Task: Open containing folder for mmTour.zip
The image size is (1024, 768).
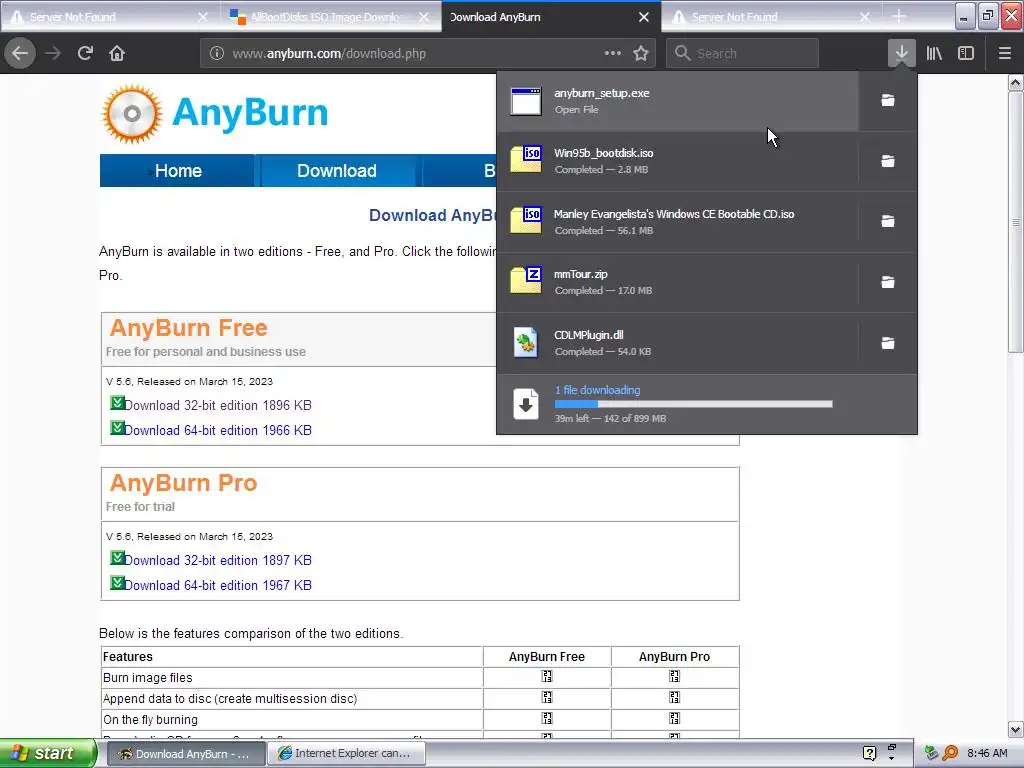Action: (x=888, y=282)
